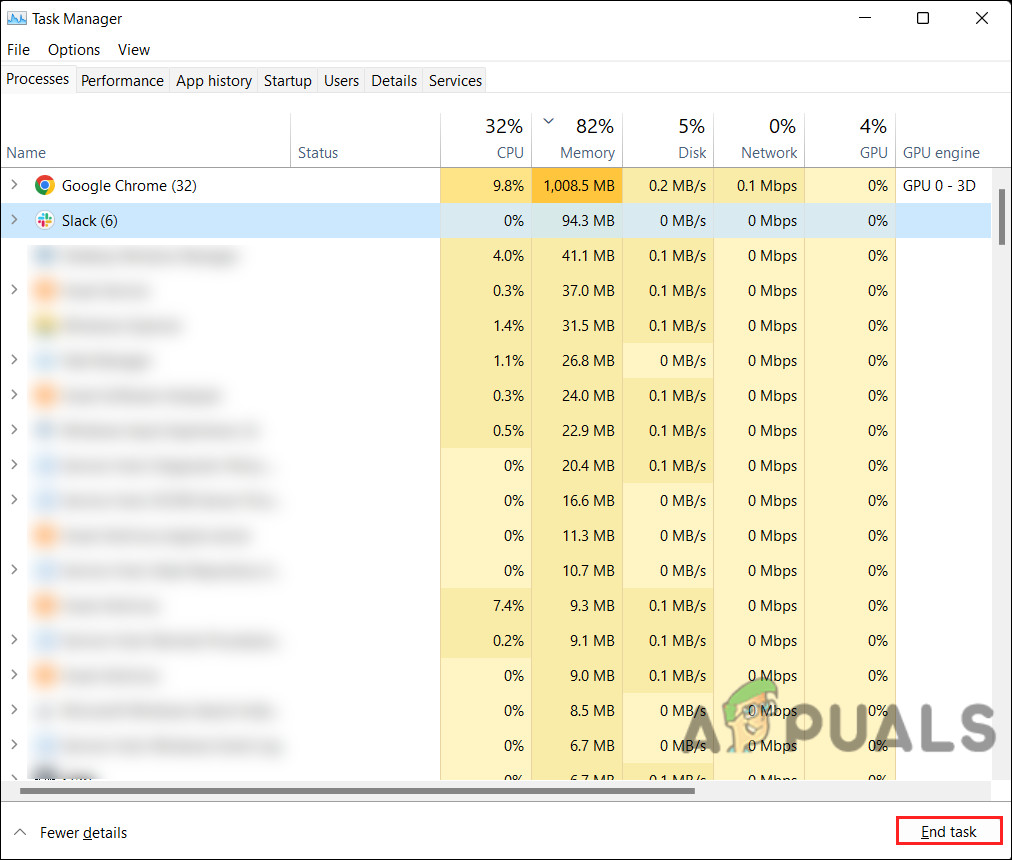Click the Slack icon in the process list
The height and width of the screenshot is (860, 1012).
click(x=44, y=220)
